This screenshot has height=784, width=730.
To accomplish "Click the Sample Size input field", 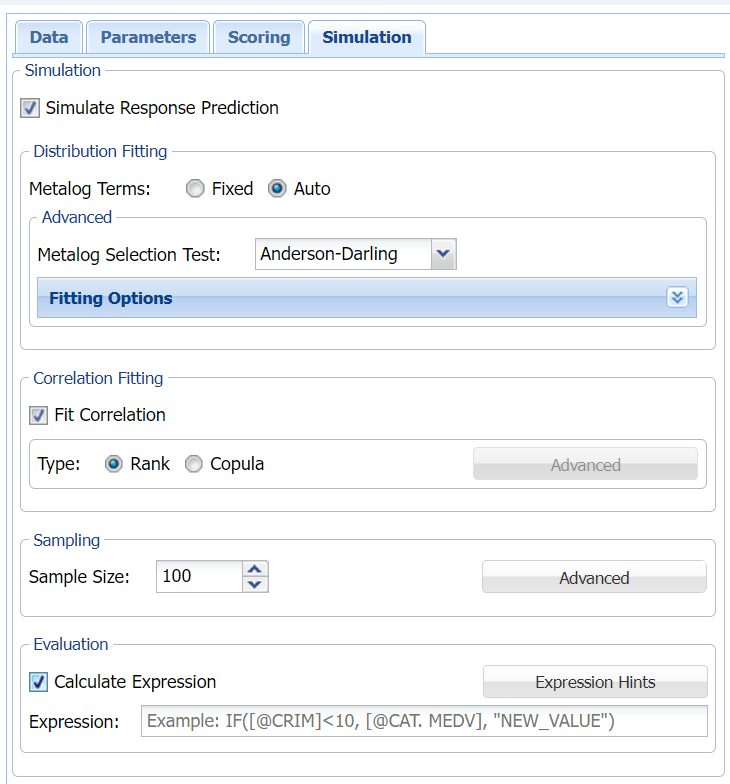I will click(x=199, y=576).
